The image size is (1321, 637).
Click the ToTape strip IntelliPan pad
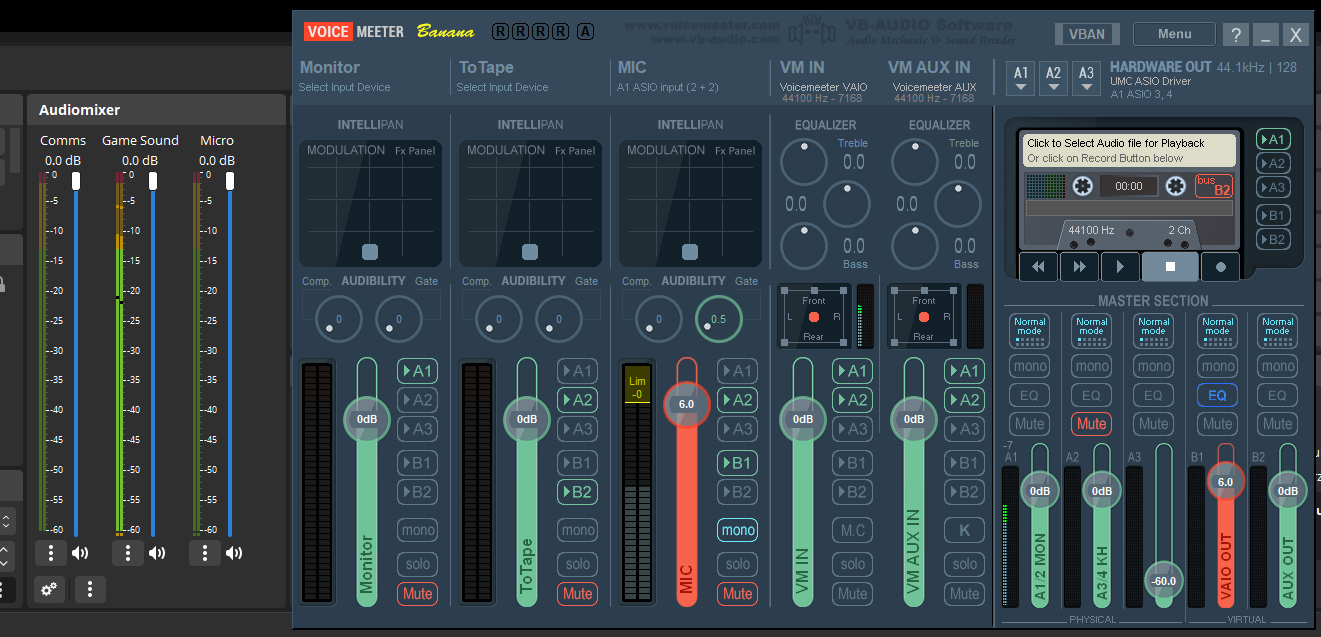click(530, 203)
